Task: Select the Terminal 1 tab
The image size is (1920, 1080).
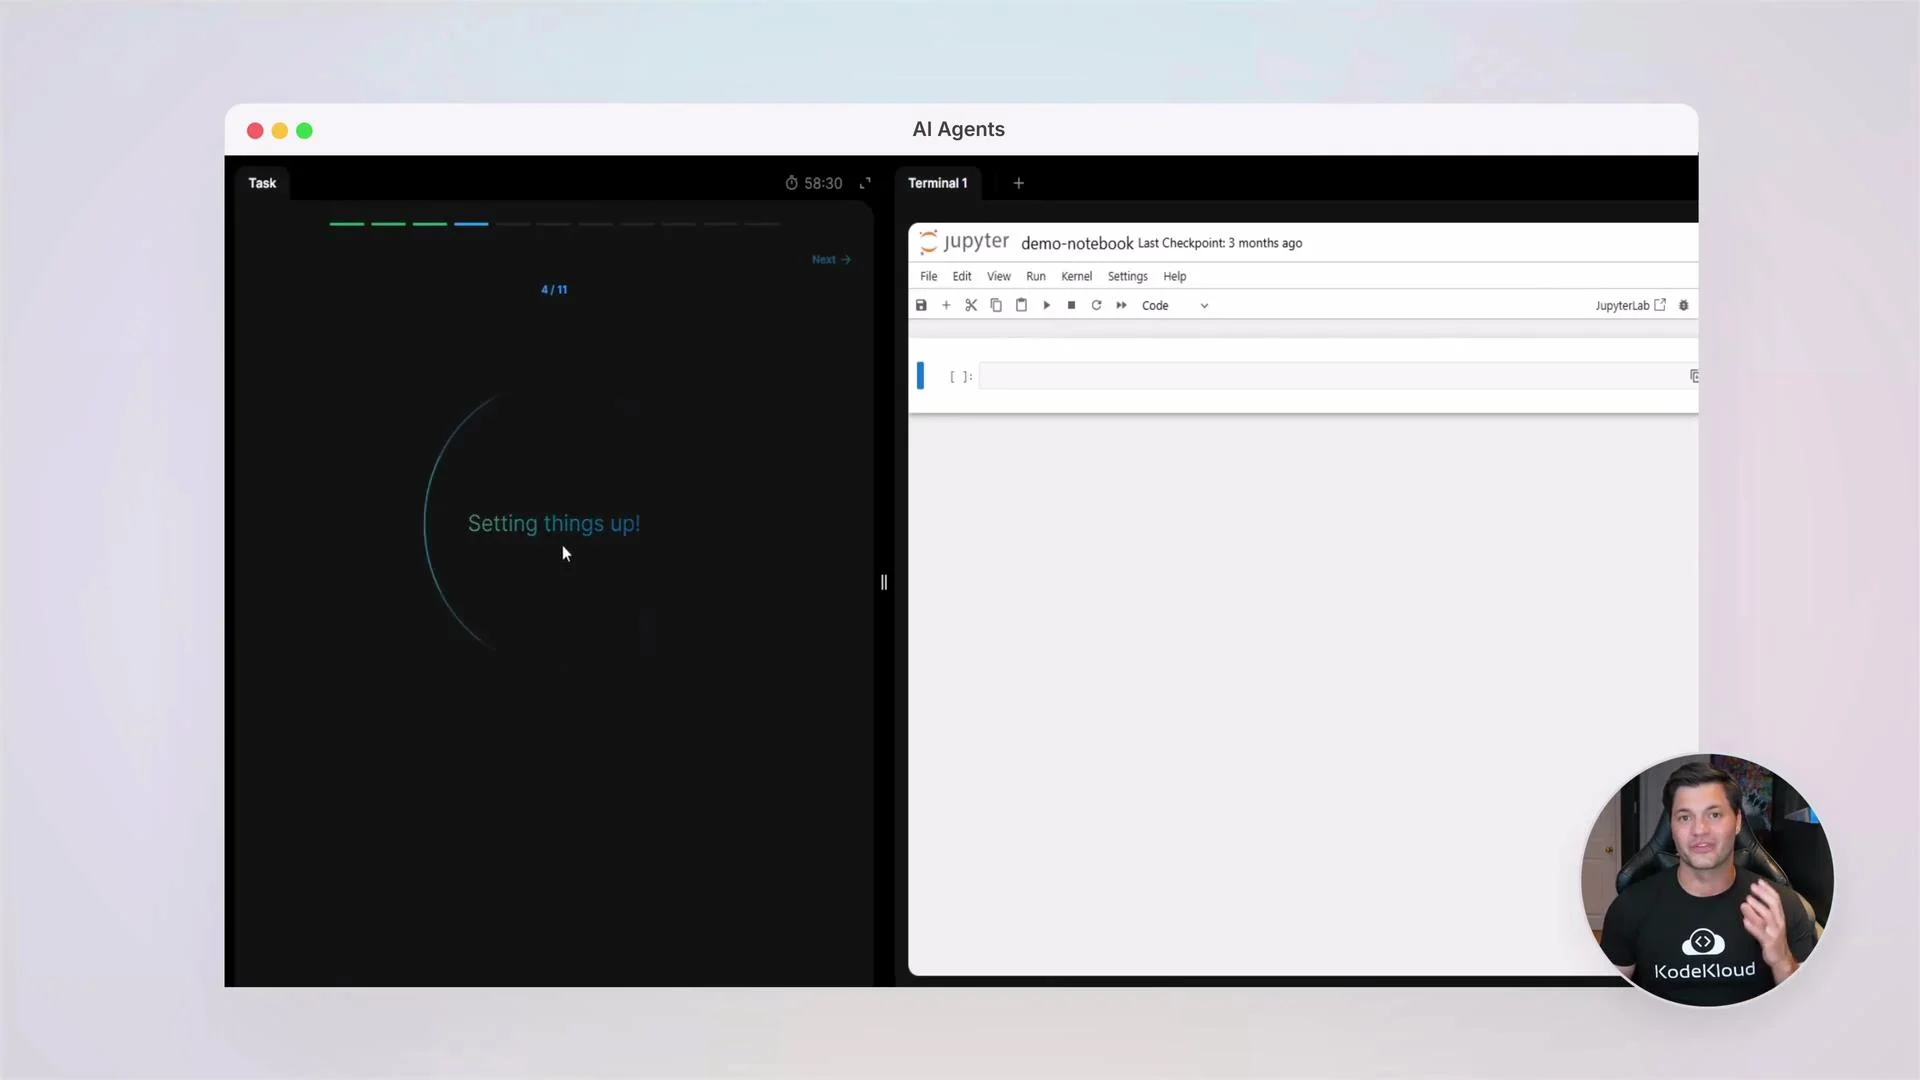Action: [938, 183]
